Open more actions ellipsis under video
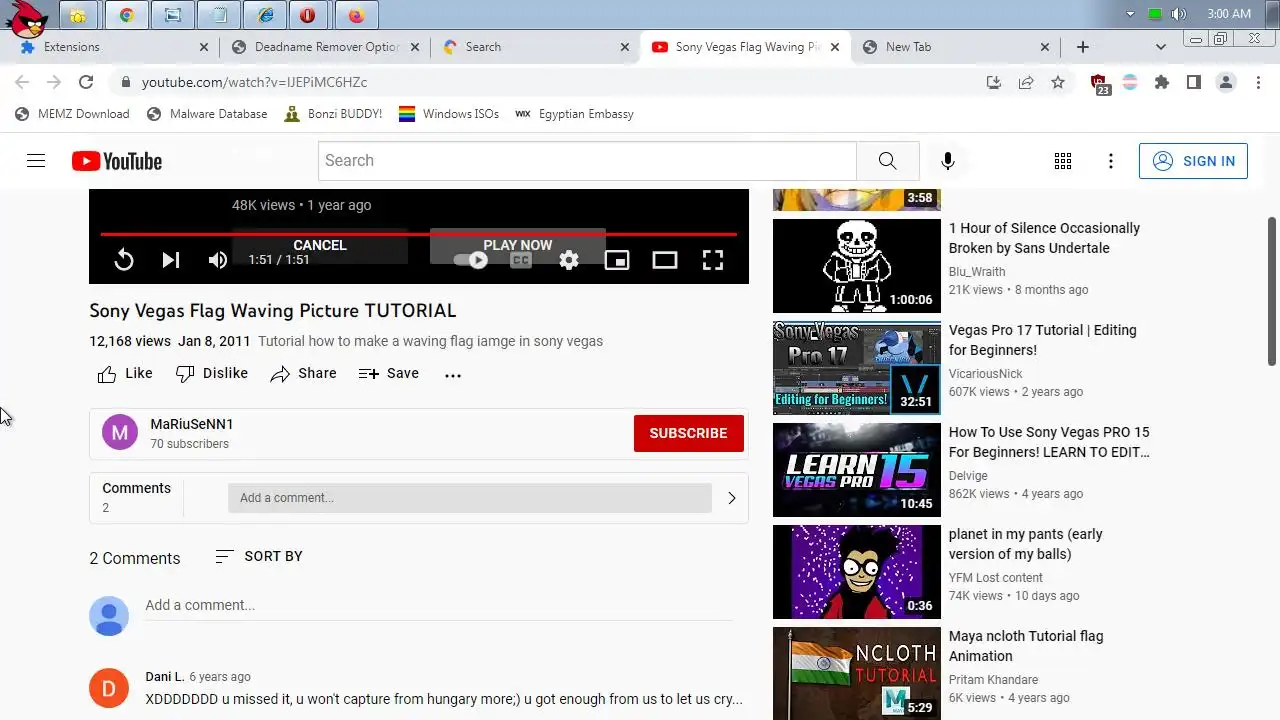 click(453, 375)
